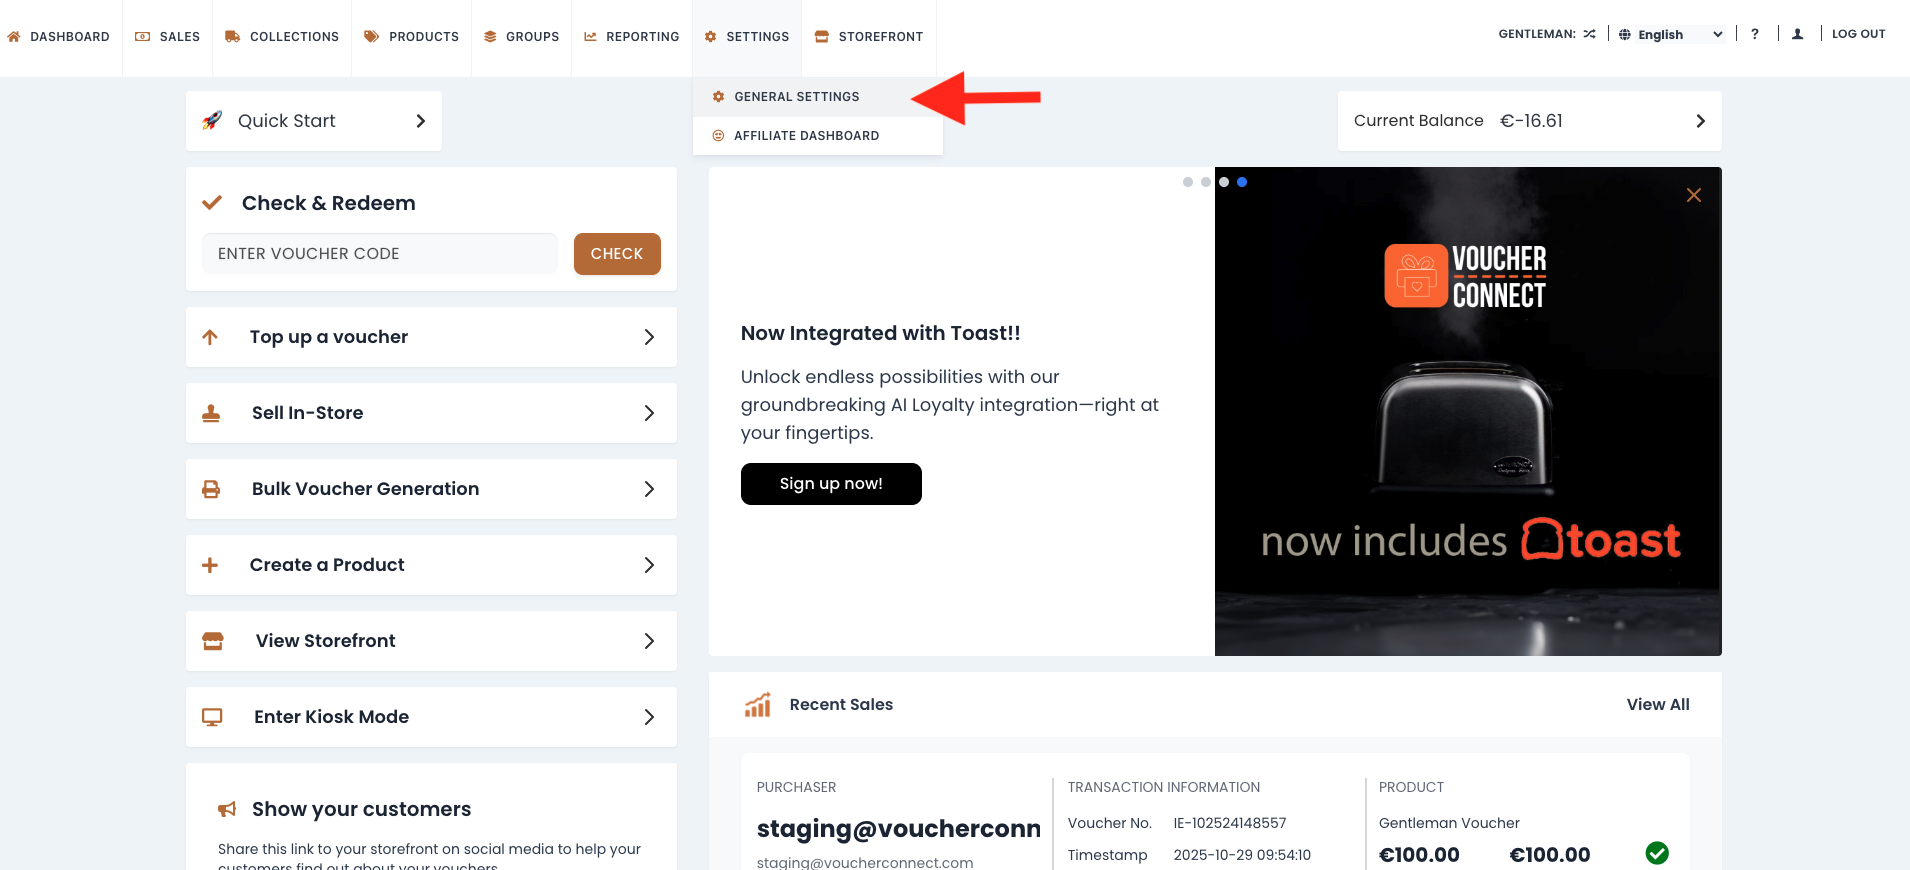Select the third carousel dot
The image size is (1910, 870).
click(x=1224, y=182)
